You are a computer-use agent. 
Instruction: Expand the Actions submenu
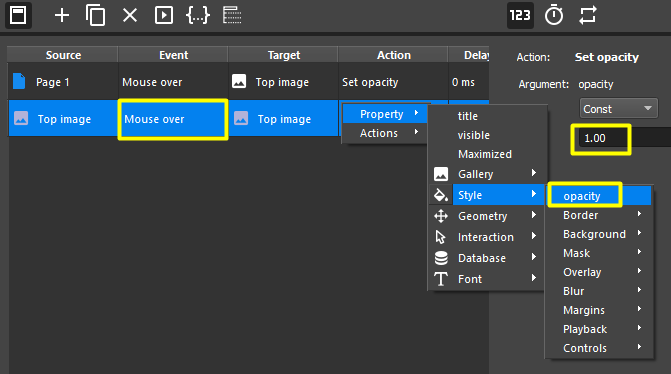(x=385, y=133)
